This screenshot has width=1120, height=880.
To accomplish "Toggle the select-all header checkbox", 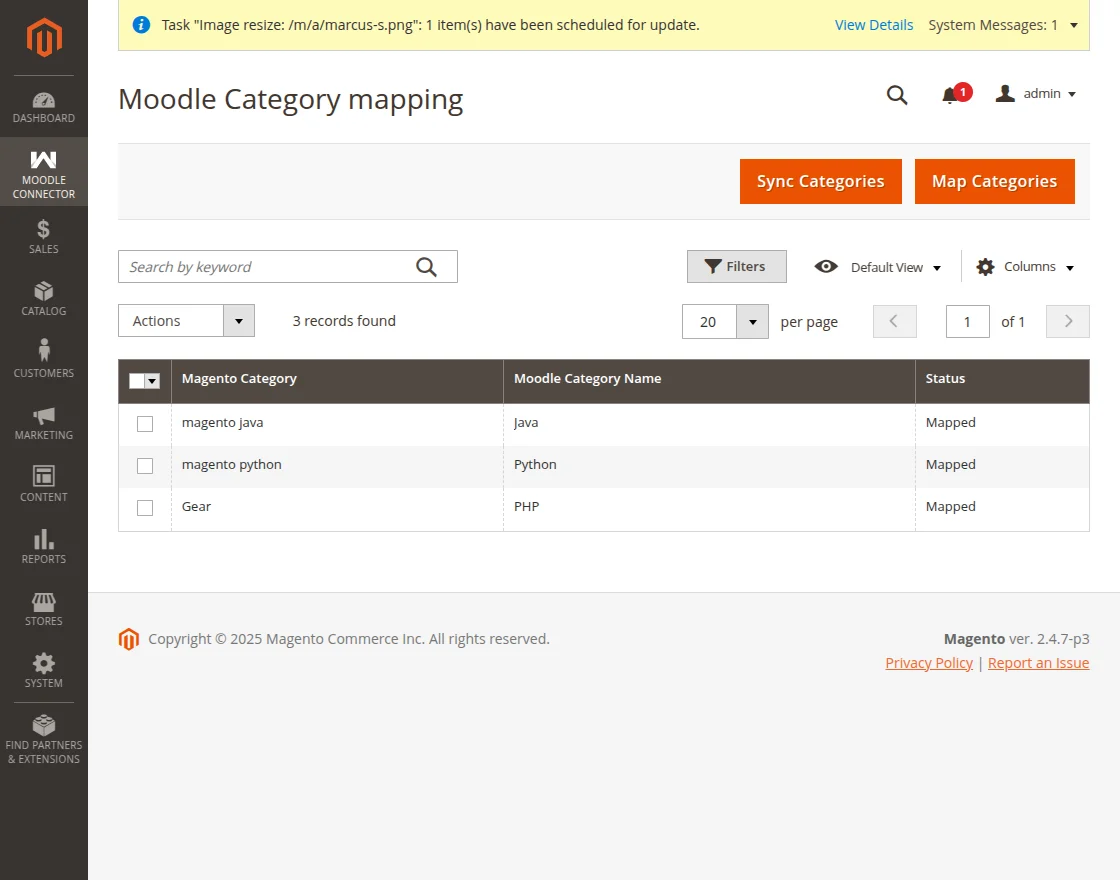I will coord(136,381).
